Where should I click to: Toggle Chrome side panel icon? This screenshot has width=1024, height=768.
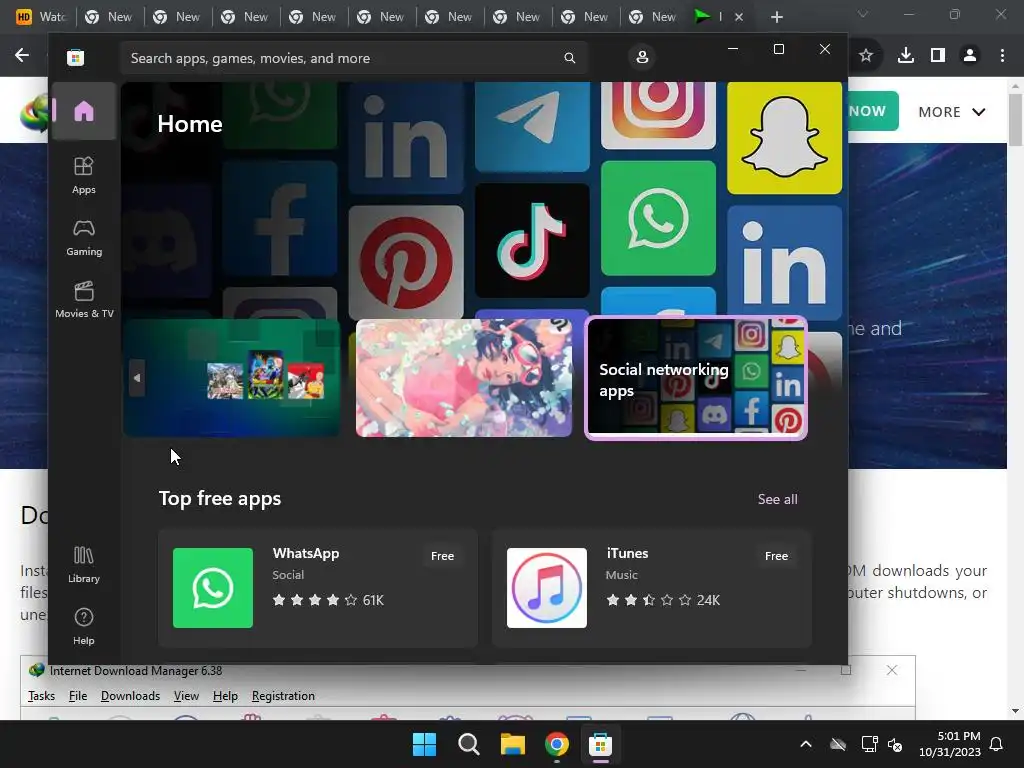(x=938, y=56)
